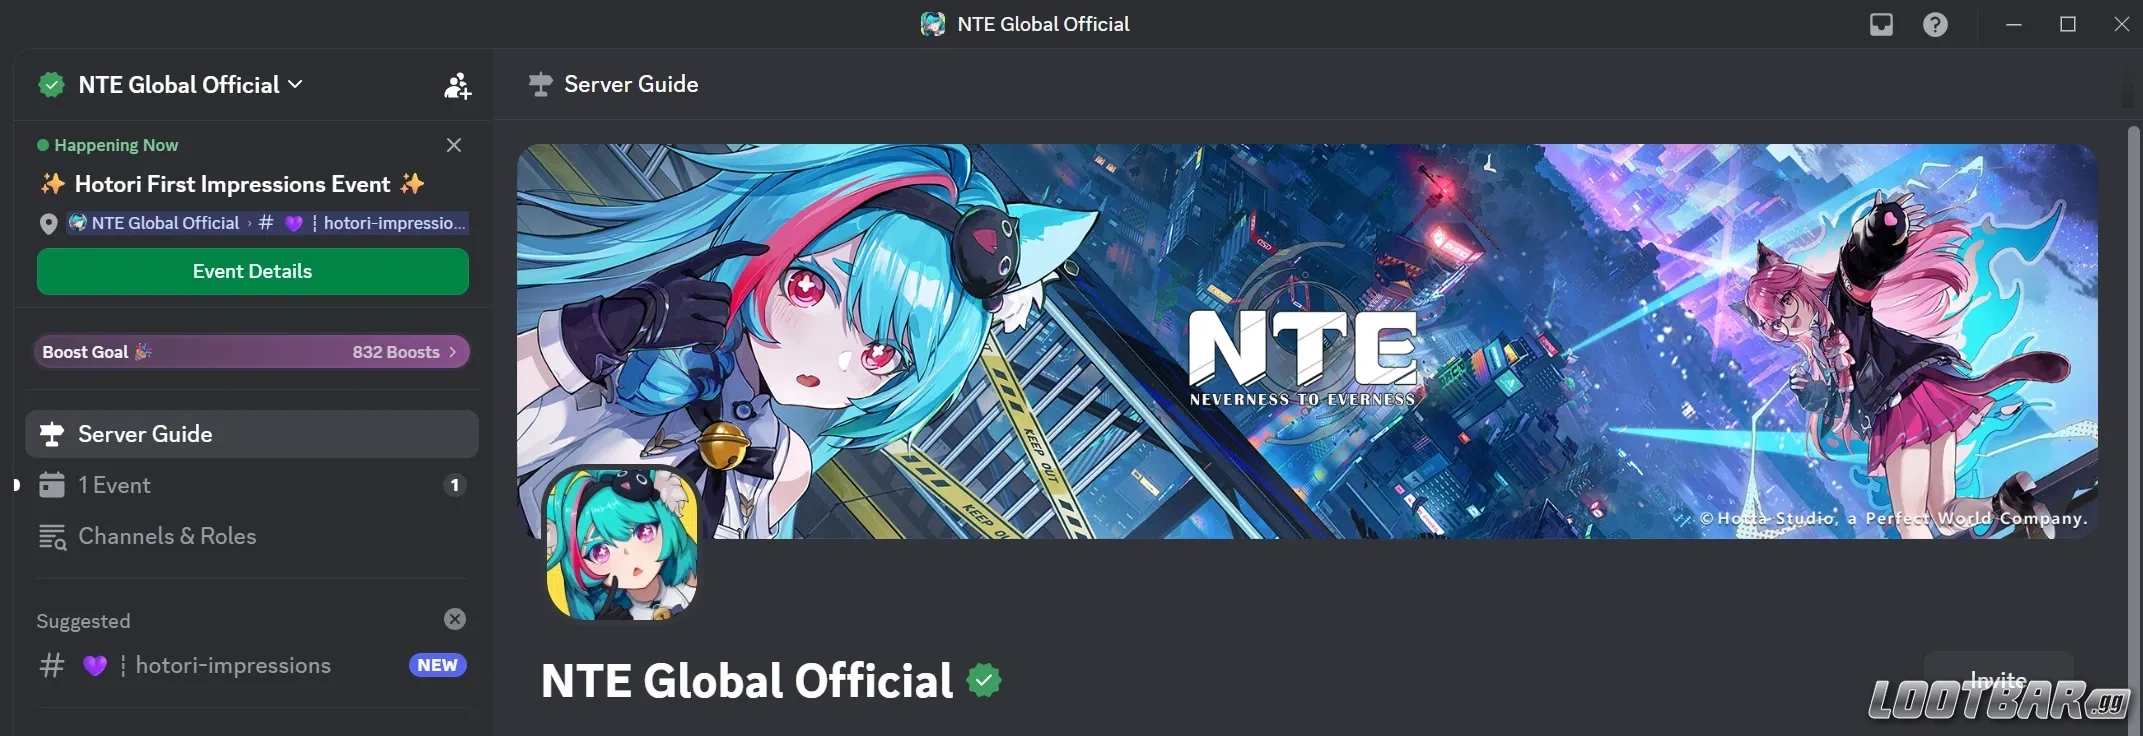
Task: Click the unread count badge on 1 Event
Action: 454,485
